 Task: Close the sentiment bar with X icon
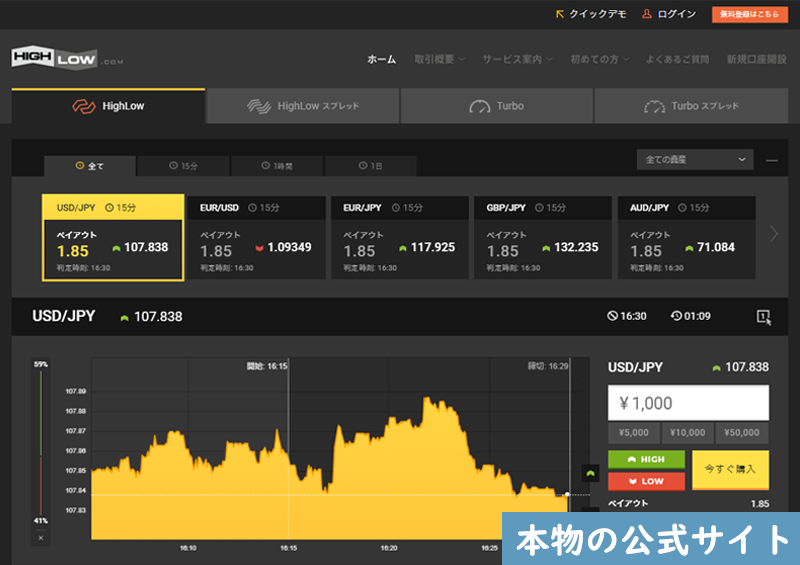(41, 538)
